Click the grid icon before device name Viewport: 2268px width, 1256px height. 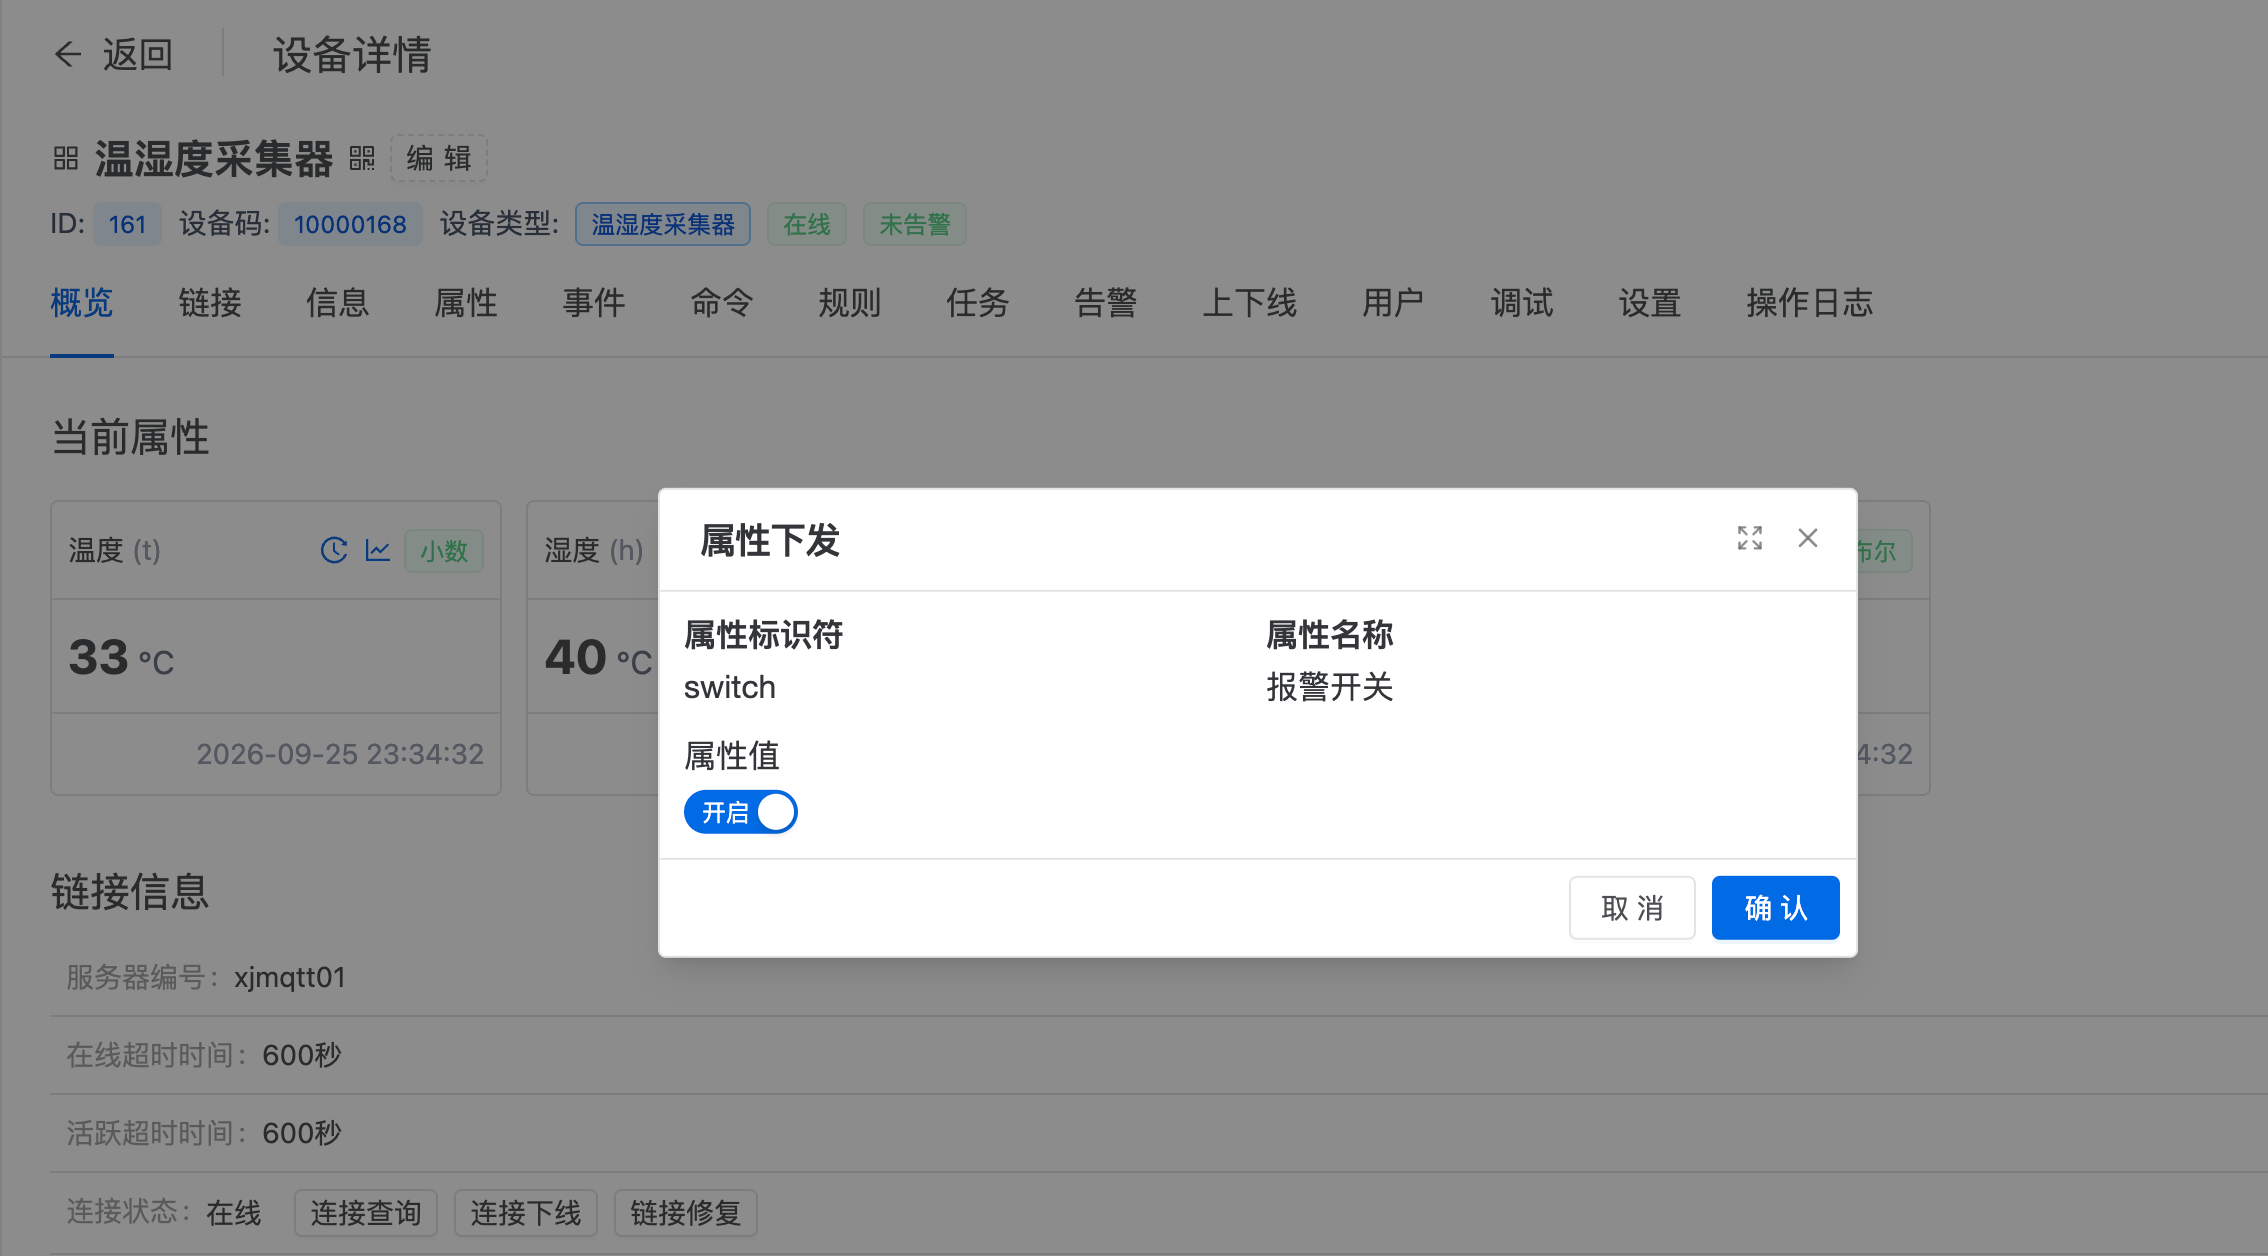(66, 158)
